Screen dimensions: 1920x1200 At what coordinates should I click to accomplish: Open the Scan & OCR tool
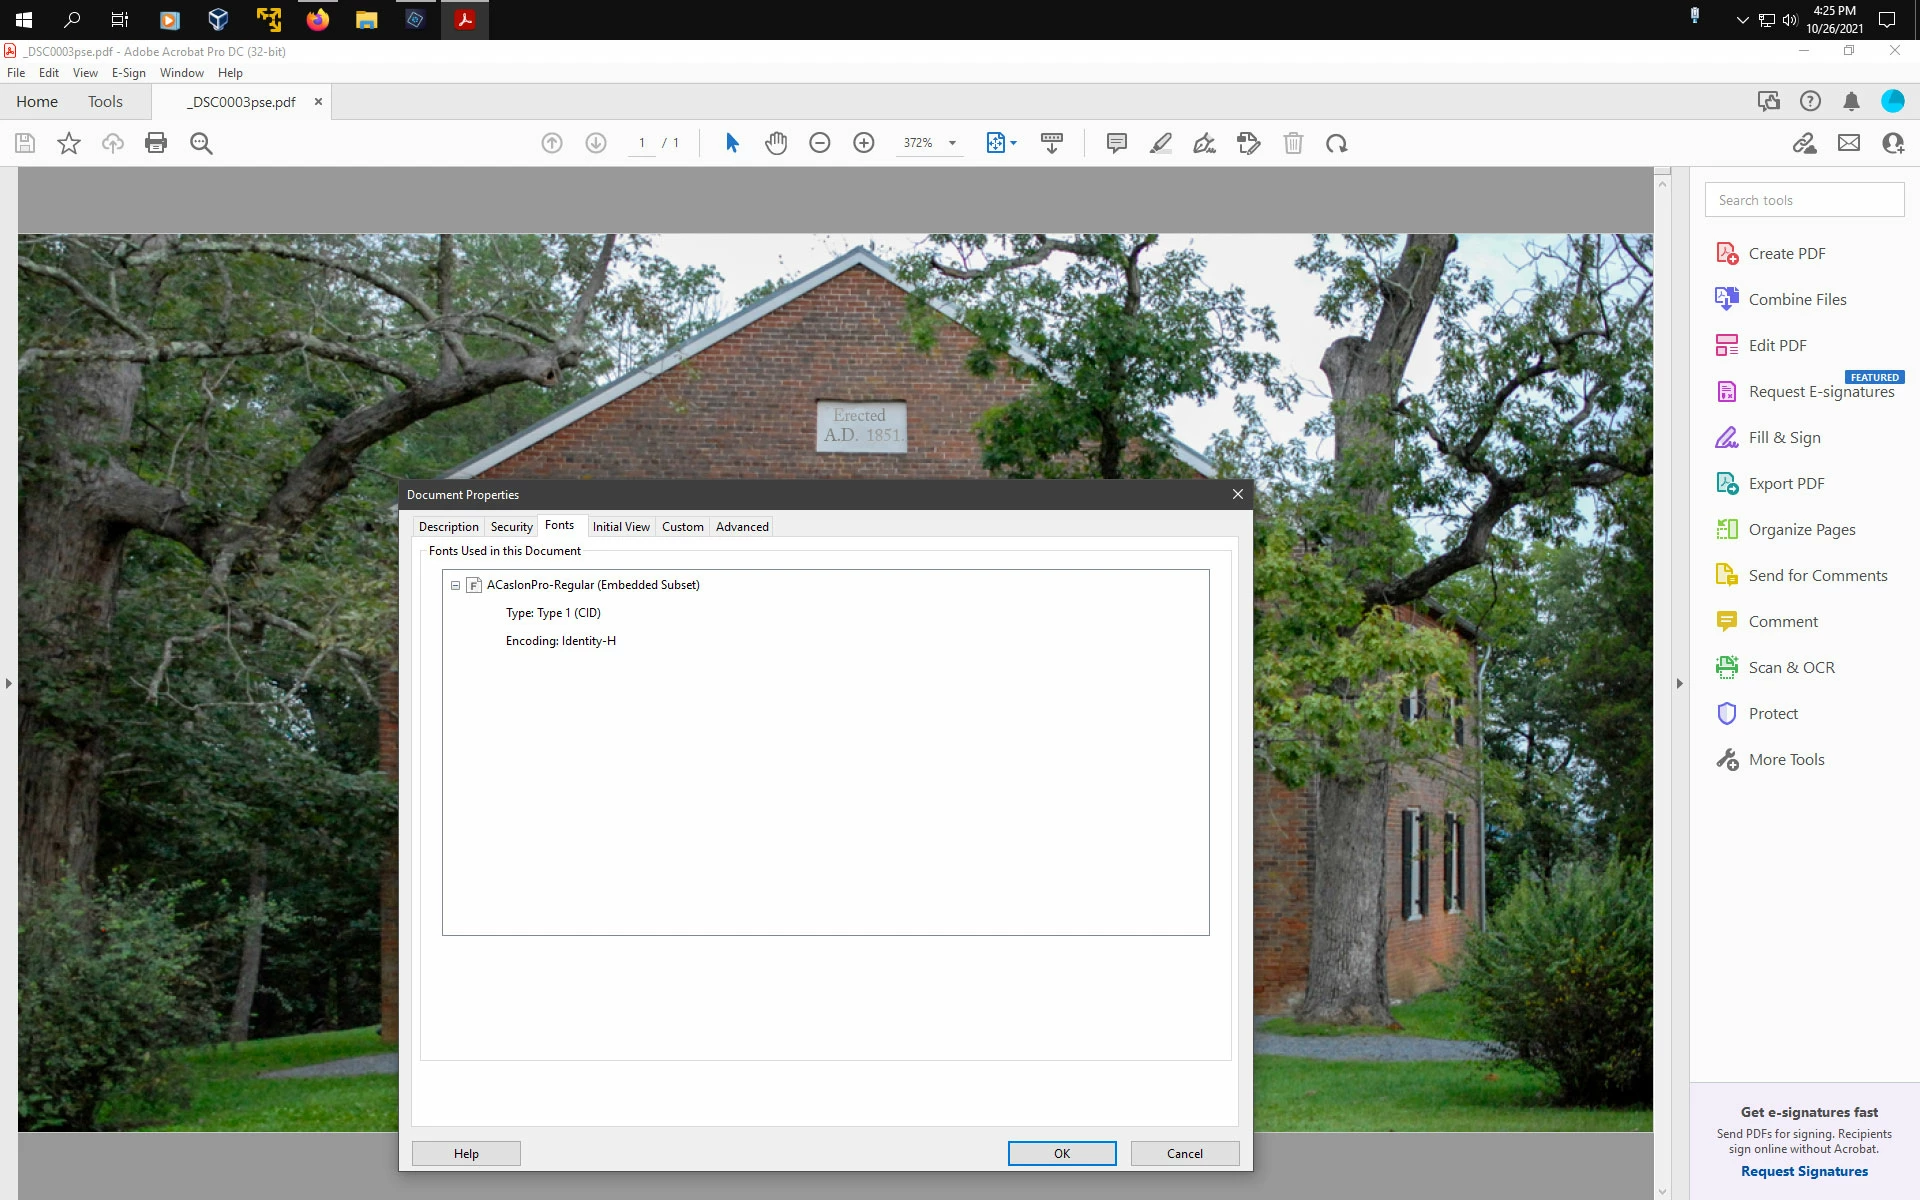click(1791, 667)
